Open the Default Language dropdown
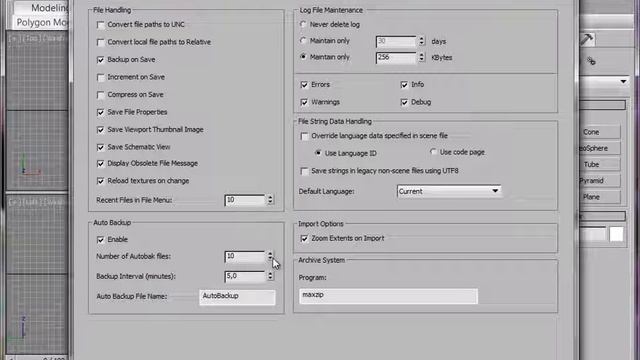This screenshot has width=640, height=360. tap(449, 191)
